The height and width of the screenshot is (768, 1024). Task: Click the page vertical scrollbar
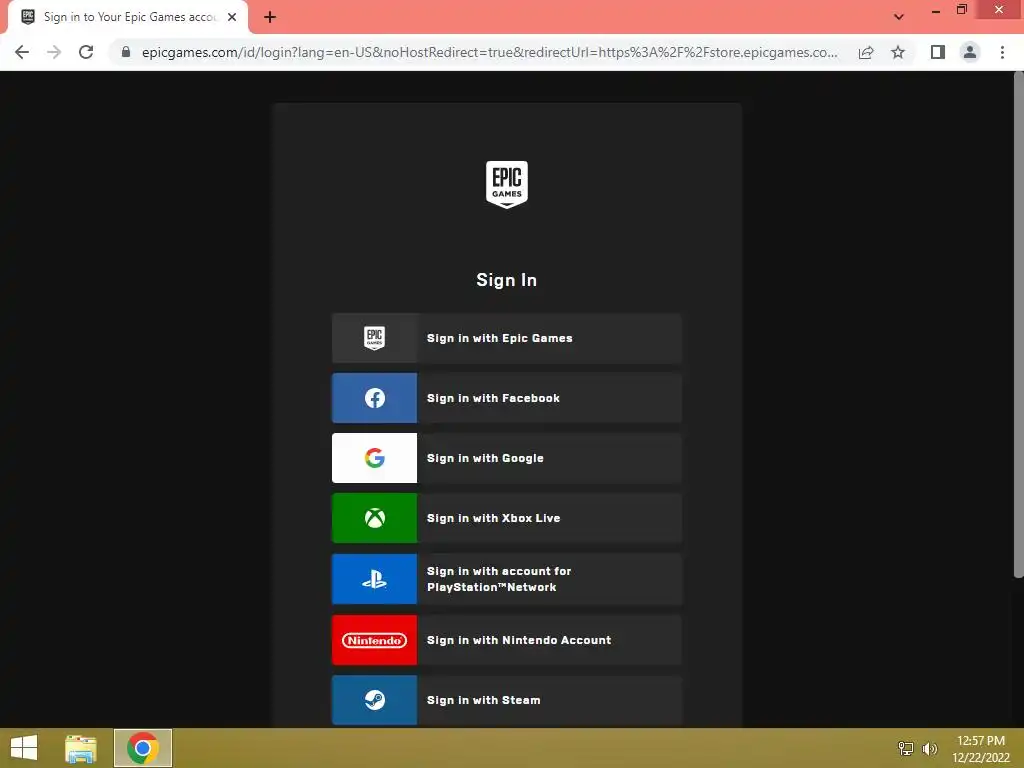coord(1018,325)
